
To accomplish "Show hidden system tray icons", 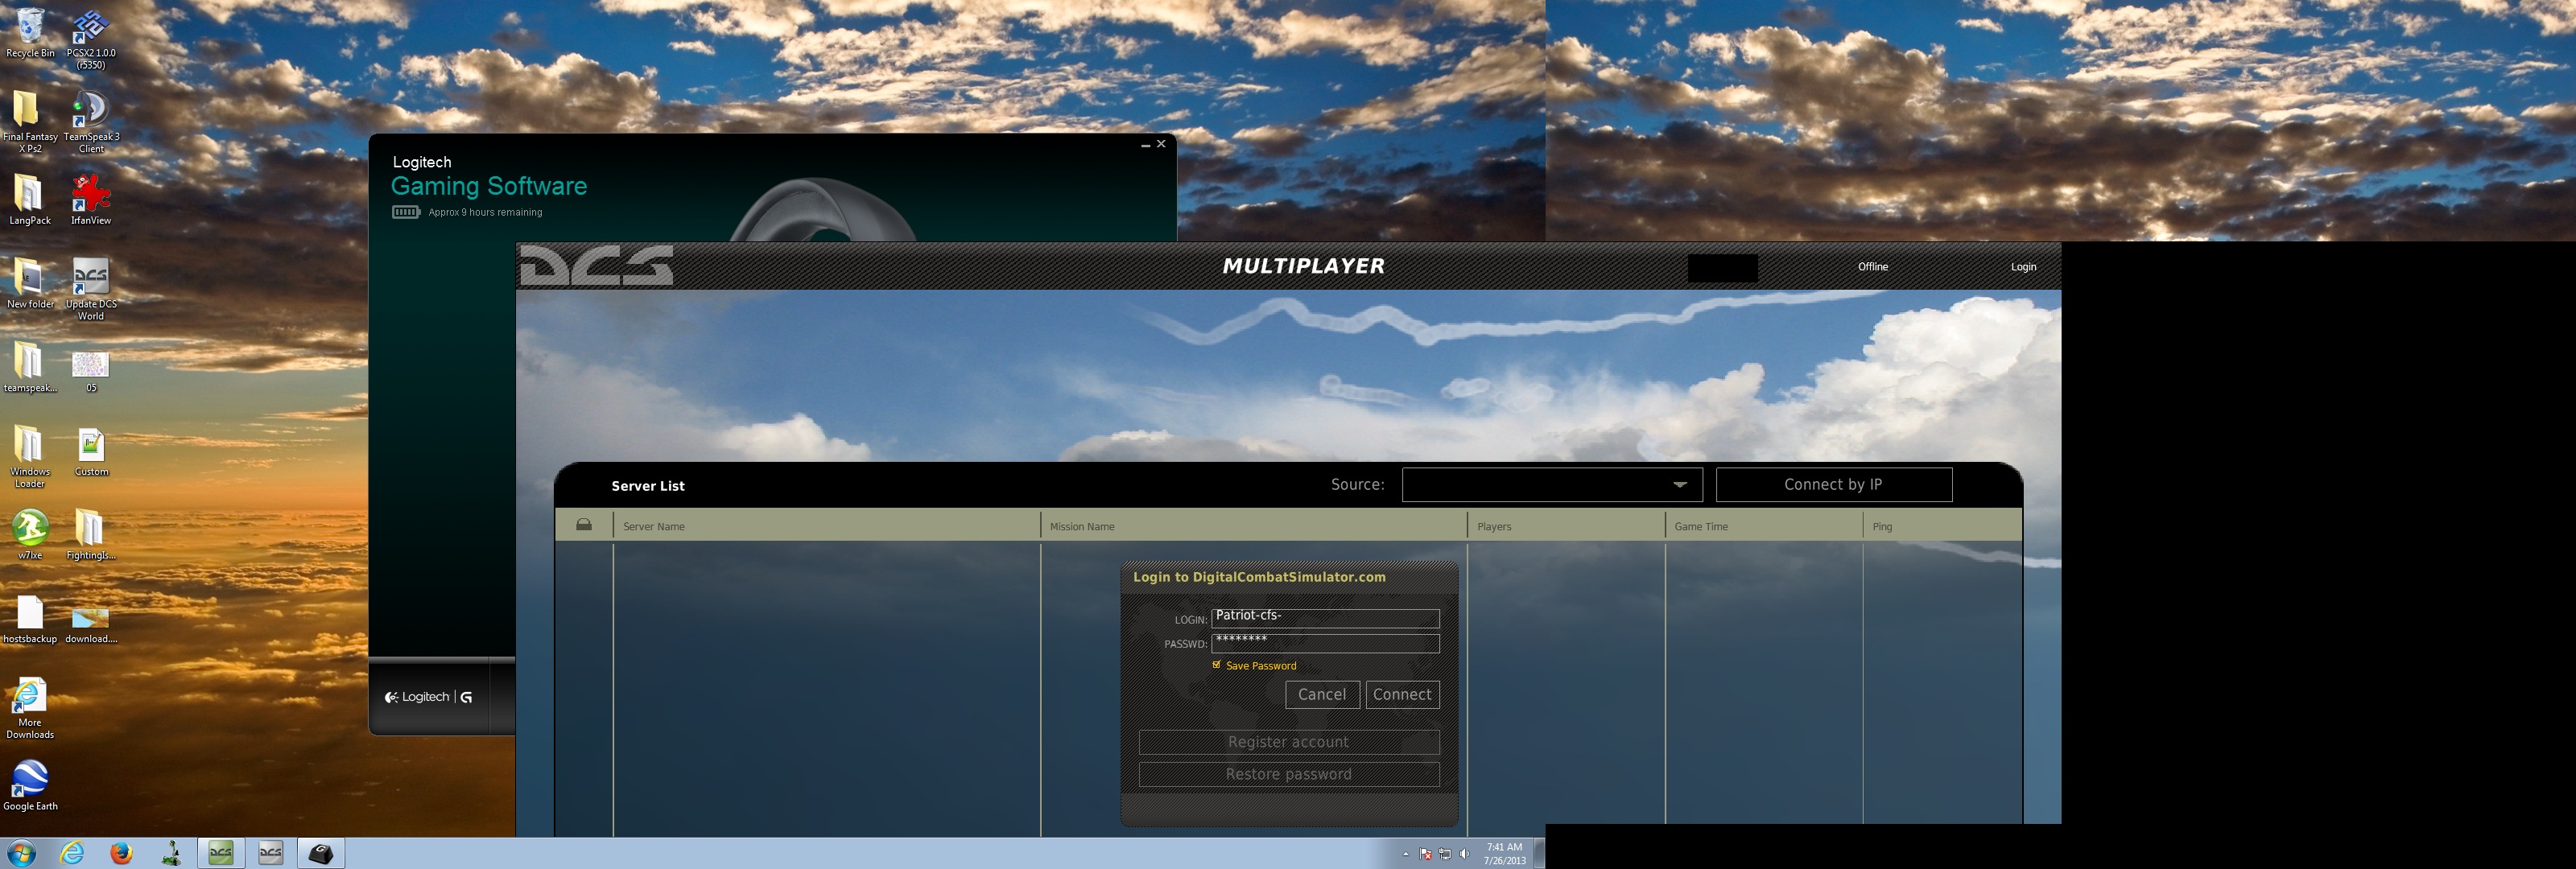I will coord(1406,854).
